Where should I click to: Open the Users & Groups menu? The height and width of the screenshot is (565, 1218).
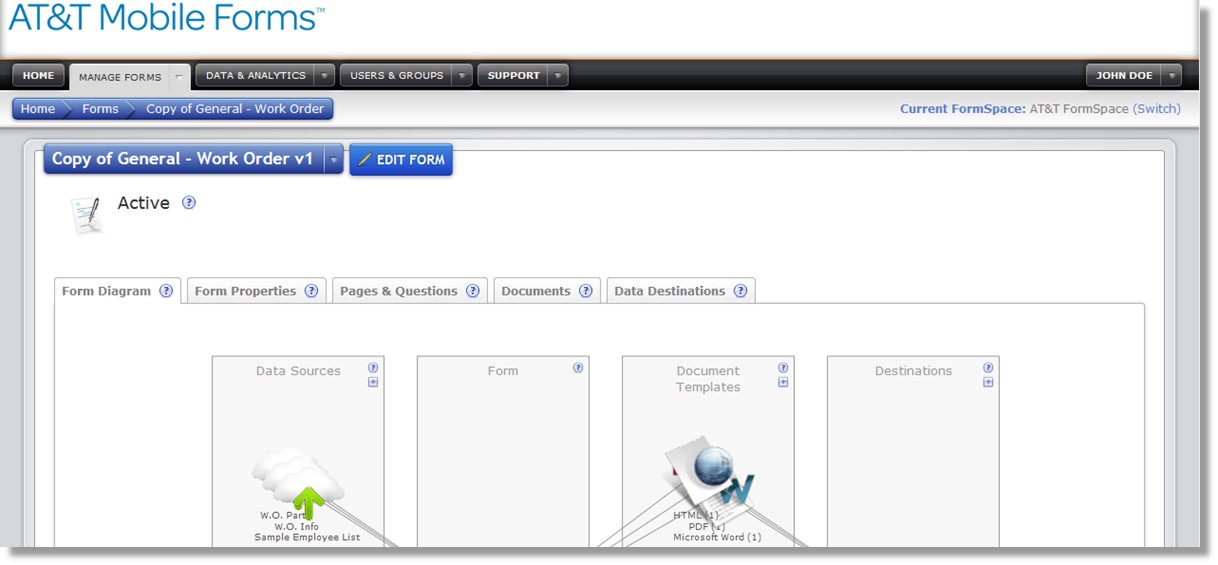396,76
